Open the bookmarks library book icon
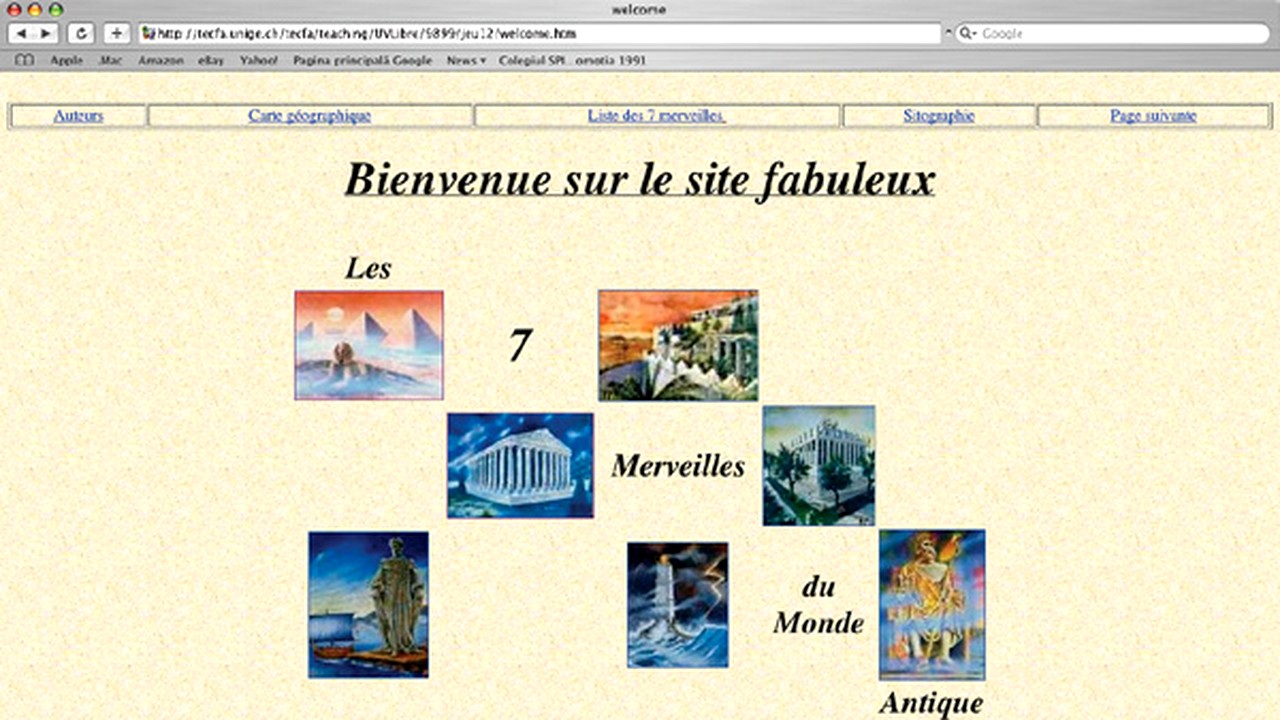The height and width of the screenshot is (720, 1280). [25, 61]
